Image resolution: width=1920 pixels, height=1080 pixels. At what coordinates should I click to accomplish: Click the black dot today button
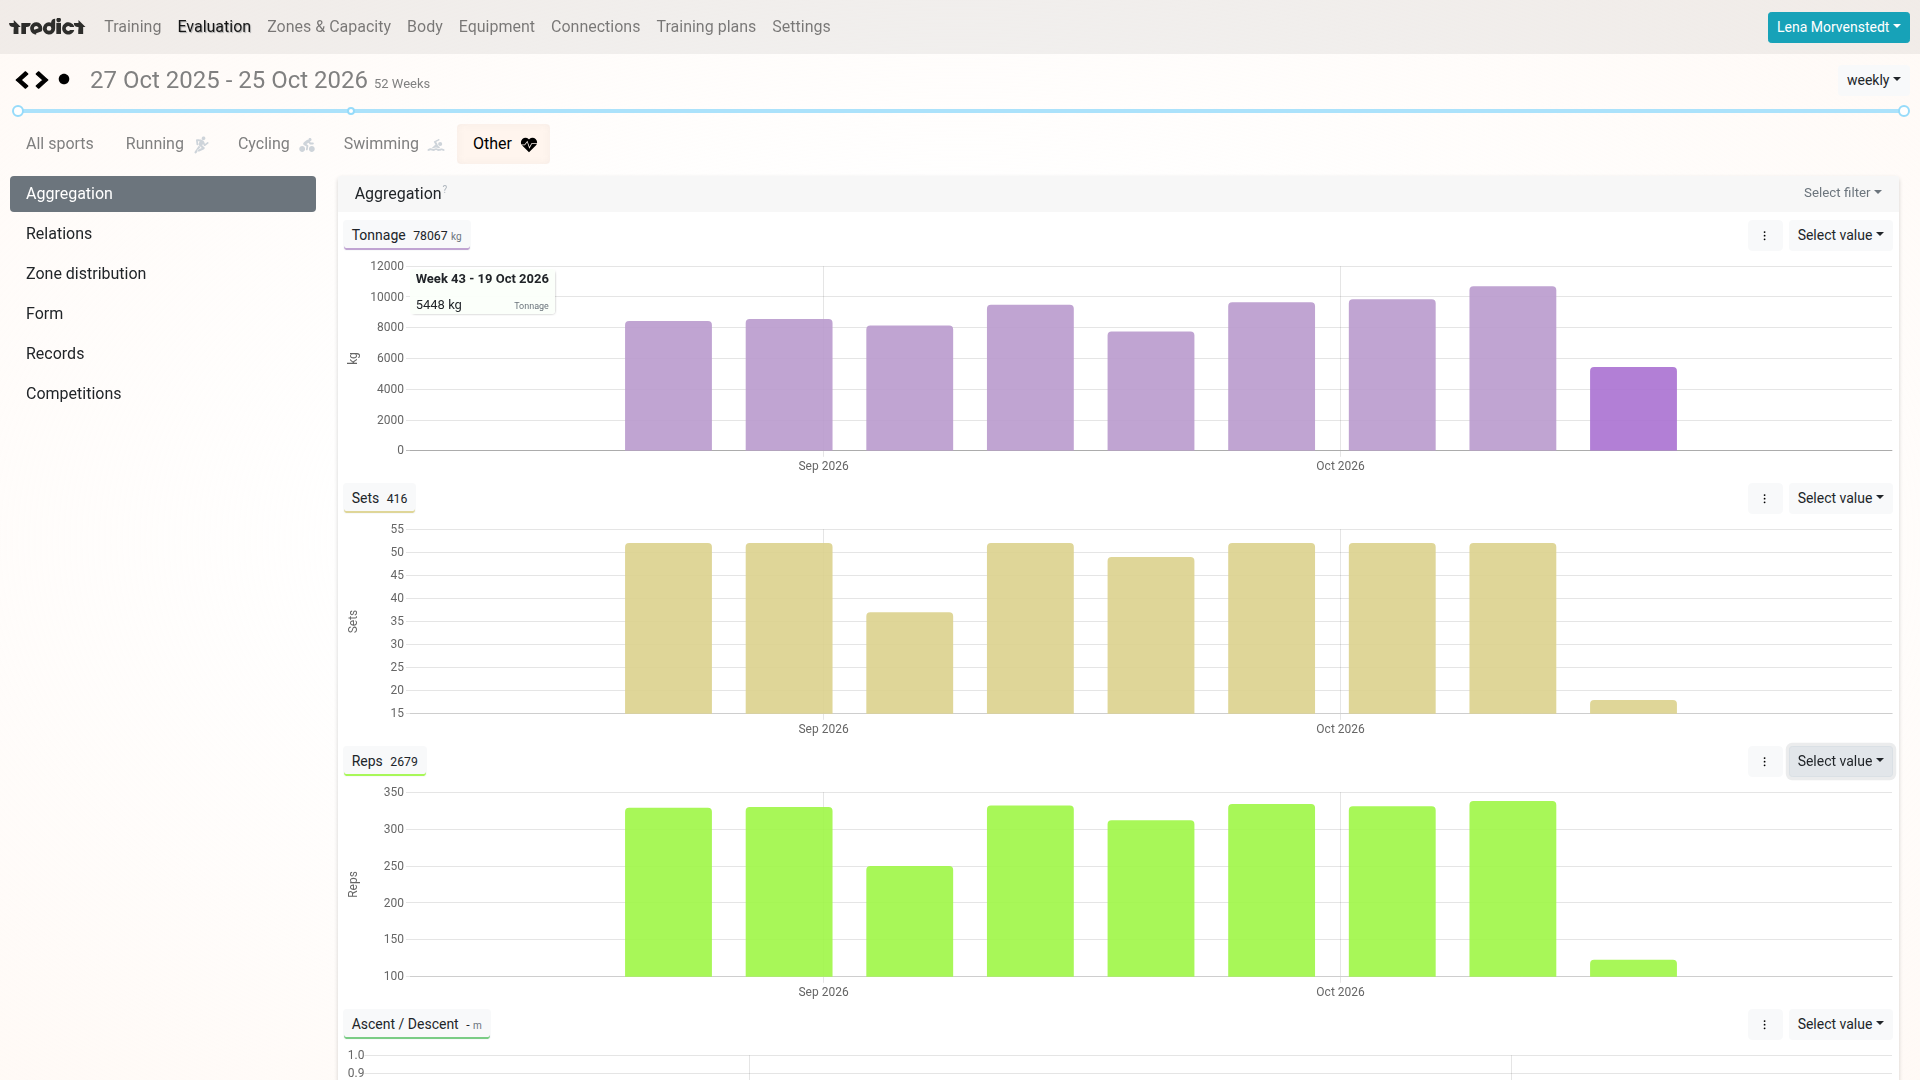coord(64,79)
